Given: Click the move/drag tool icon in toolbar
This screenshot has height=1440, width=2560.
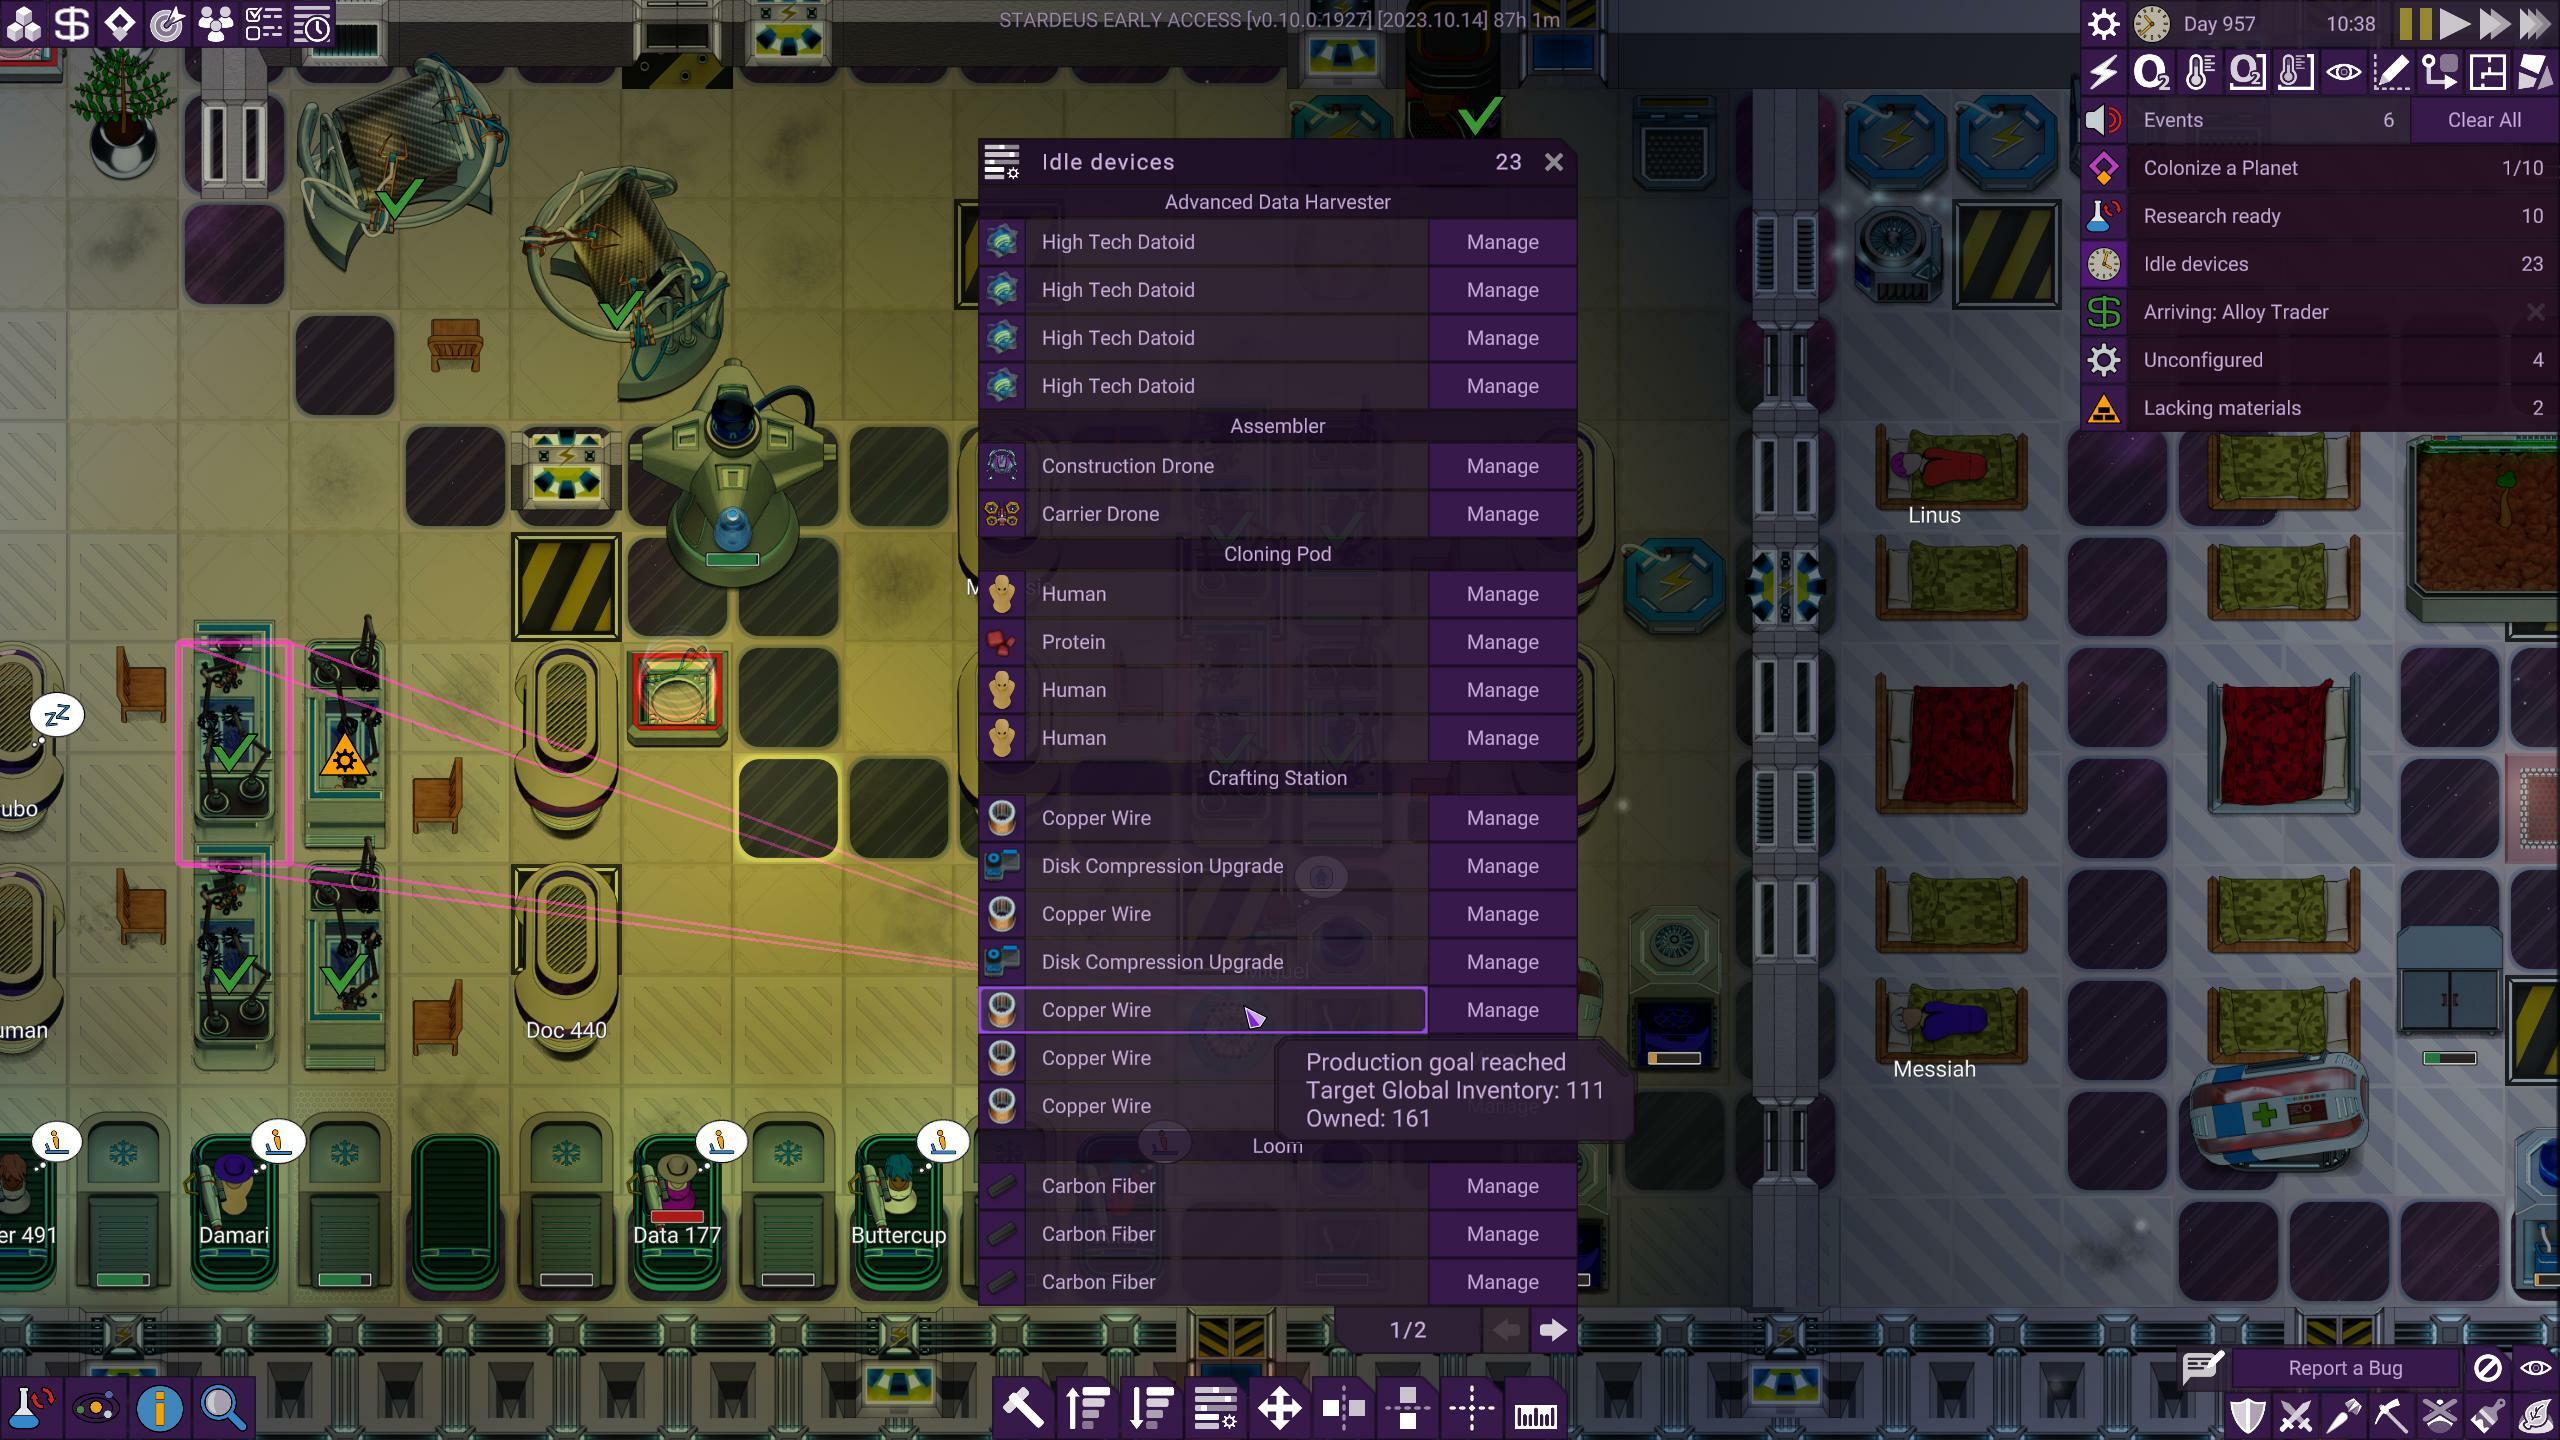Looking at the screenshot, I should coord(1278,1408).
